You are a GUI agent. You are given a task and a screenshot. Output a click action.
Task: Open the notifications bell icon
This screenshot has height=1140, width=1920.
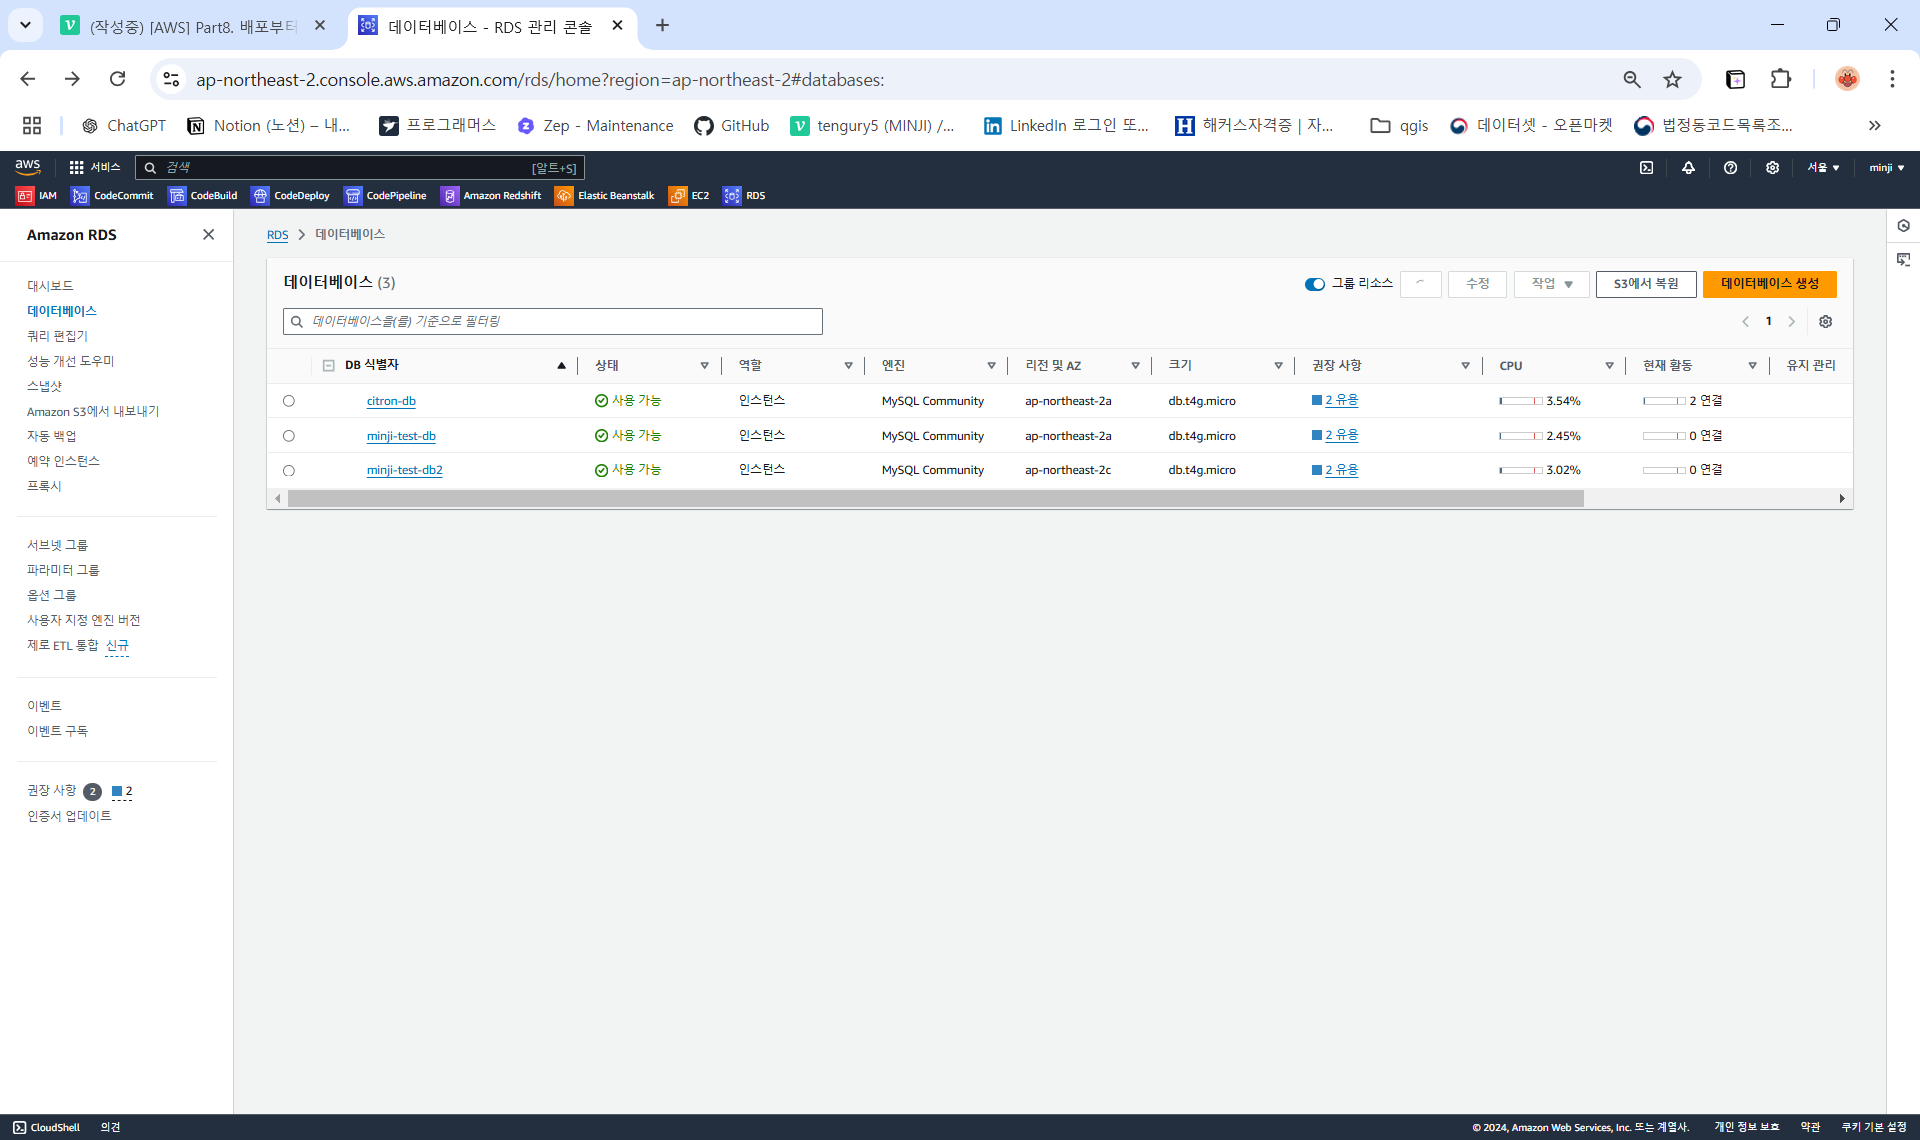(x=1688, y=168)
